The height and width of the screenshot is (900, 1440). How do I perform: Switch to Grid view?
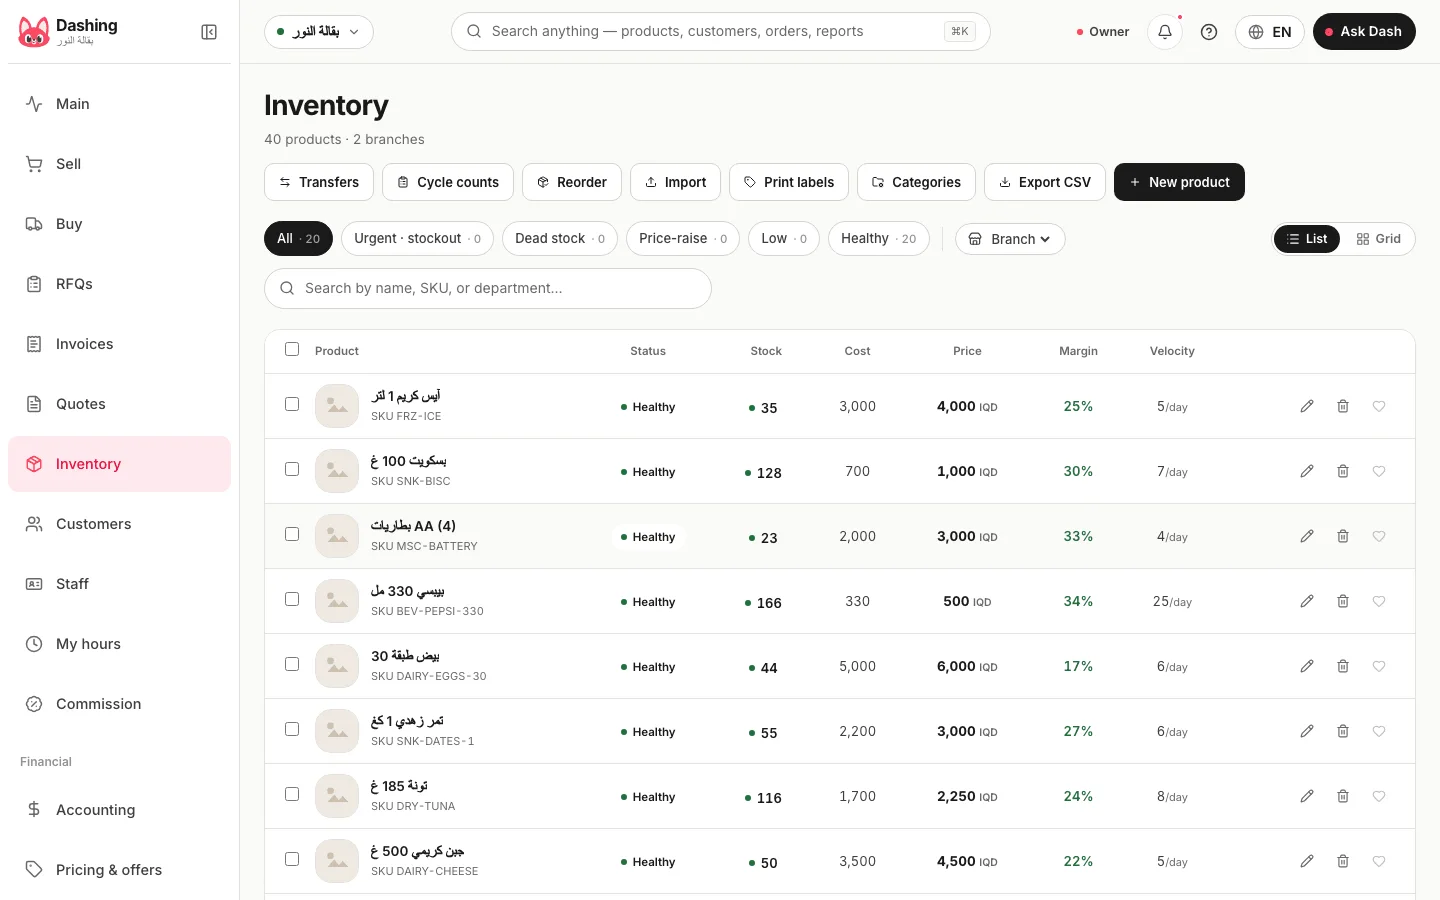(1378, 239)
